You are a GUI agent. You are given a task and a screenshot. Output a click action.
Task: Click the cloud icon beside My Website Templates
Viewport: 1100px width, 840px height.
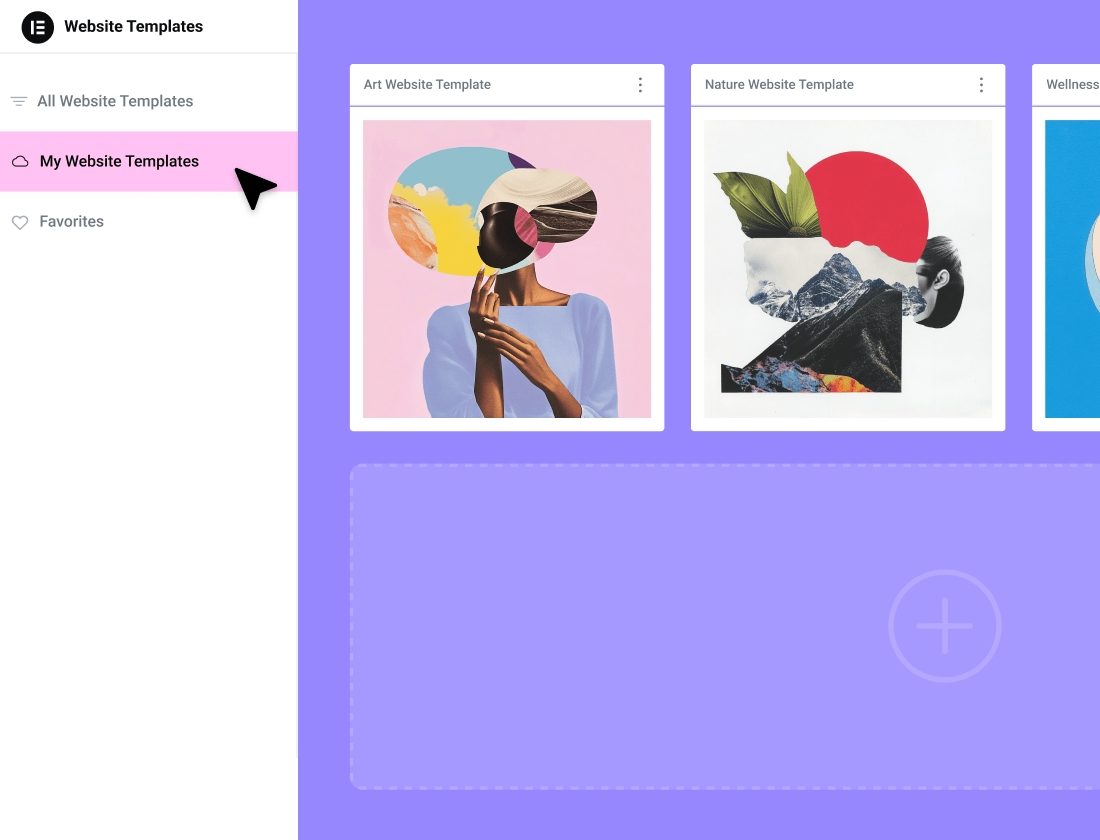(x=20, y=162)
